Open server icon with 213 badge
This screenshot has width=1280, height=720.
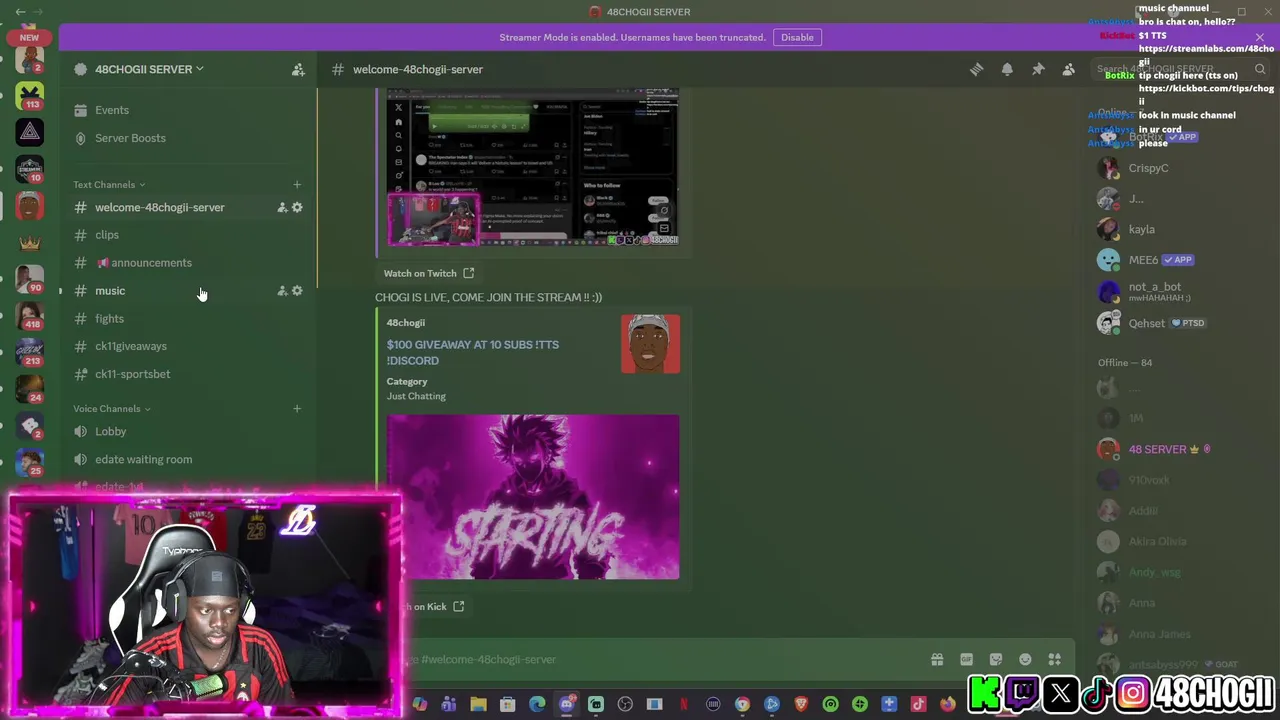pyautogui.click(x=30, y=352)
